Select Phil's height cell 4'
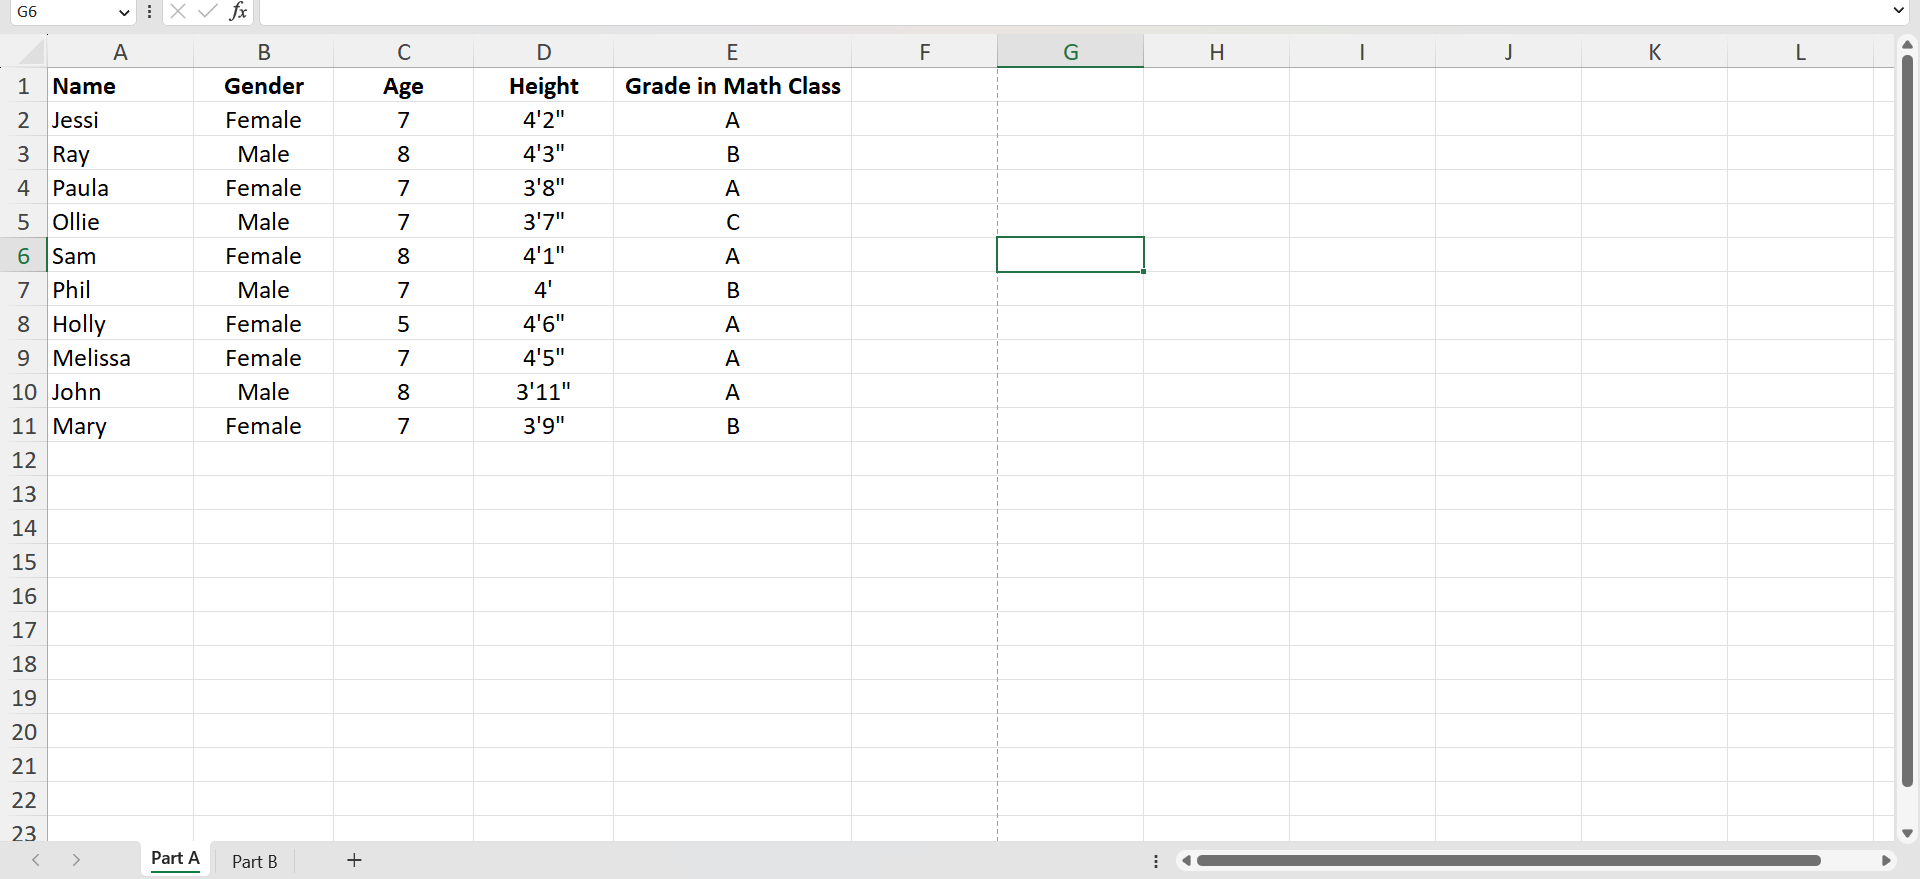The height and width of the screenshot is (879, 1920). pyautogui.click(x=543, y=290)
